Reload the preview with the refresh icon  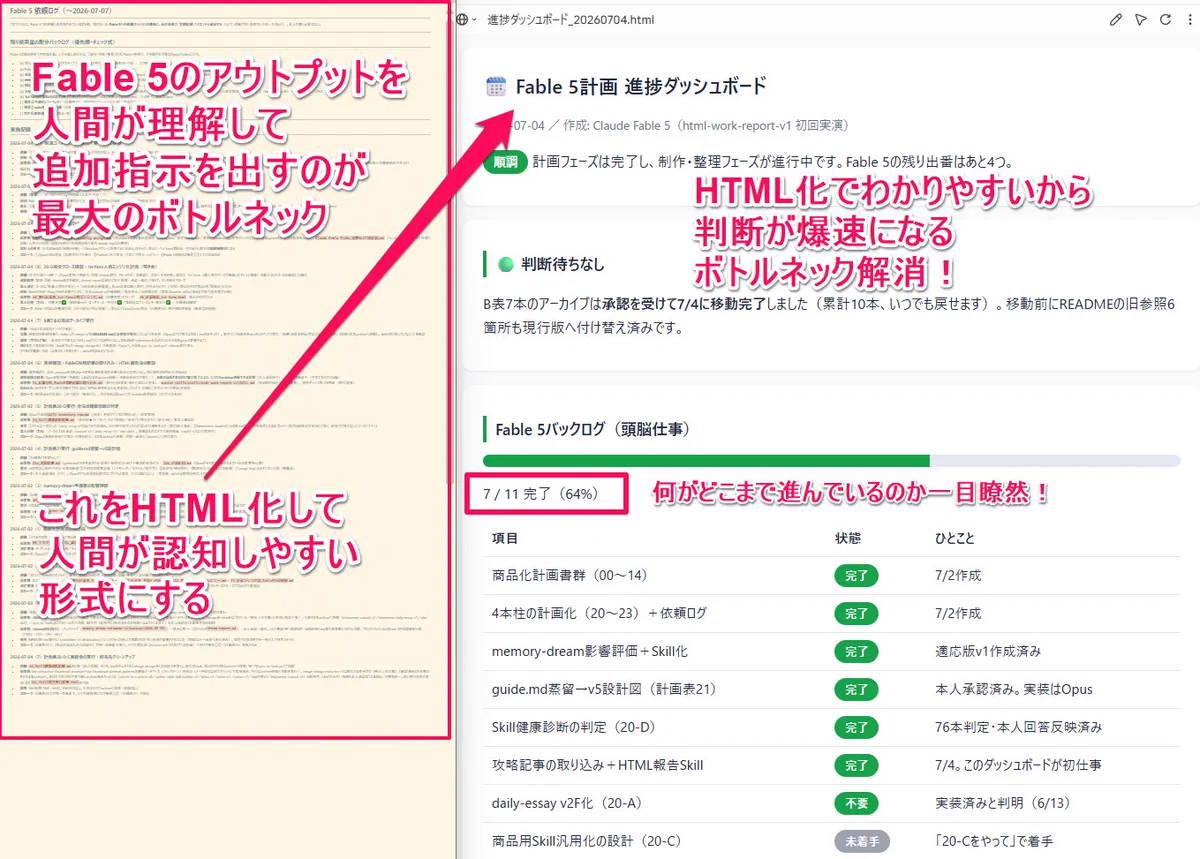tap(1163, 19)
